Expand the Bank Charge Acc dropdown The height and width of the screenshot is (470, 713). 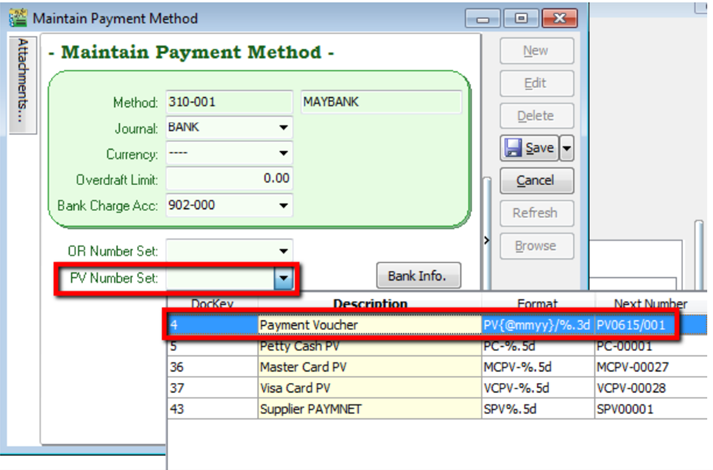pyautogui.click(x=284, y=206)
